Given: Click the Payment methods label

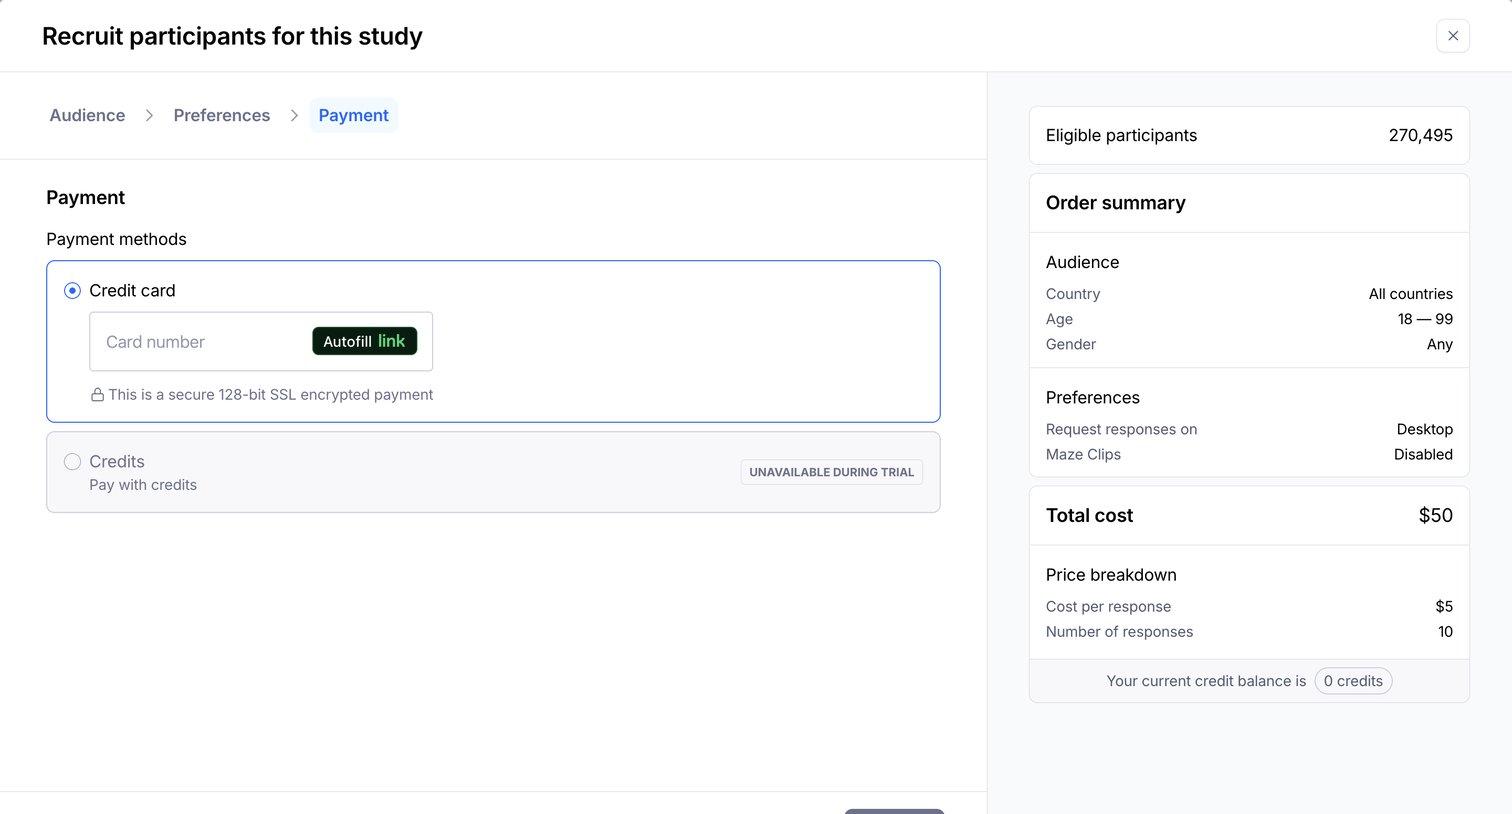Looking at the screenshot, I should click(116, 239).
